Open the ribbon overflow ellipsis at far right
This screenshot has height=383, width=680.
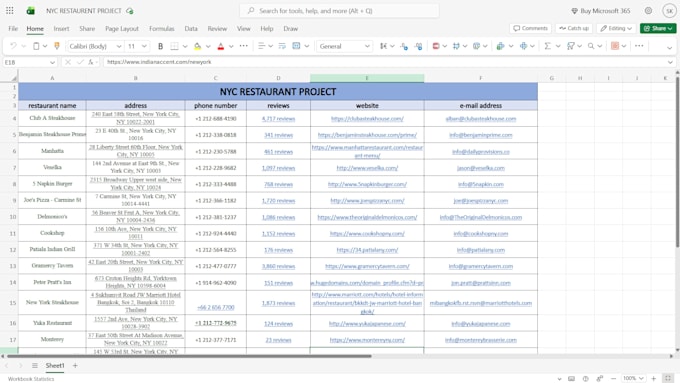[639, 46]
